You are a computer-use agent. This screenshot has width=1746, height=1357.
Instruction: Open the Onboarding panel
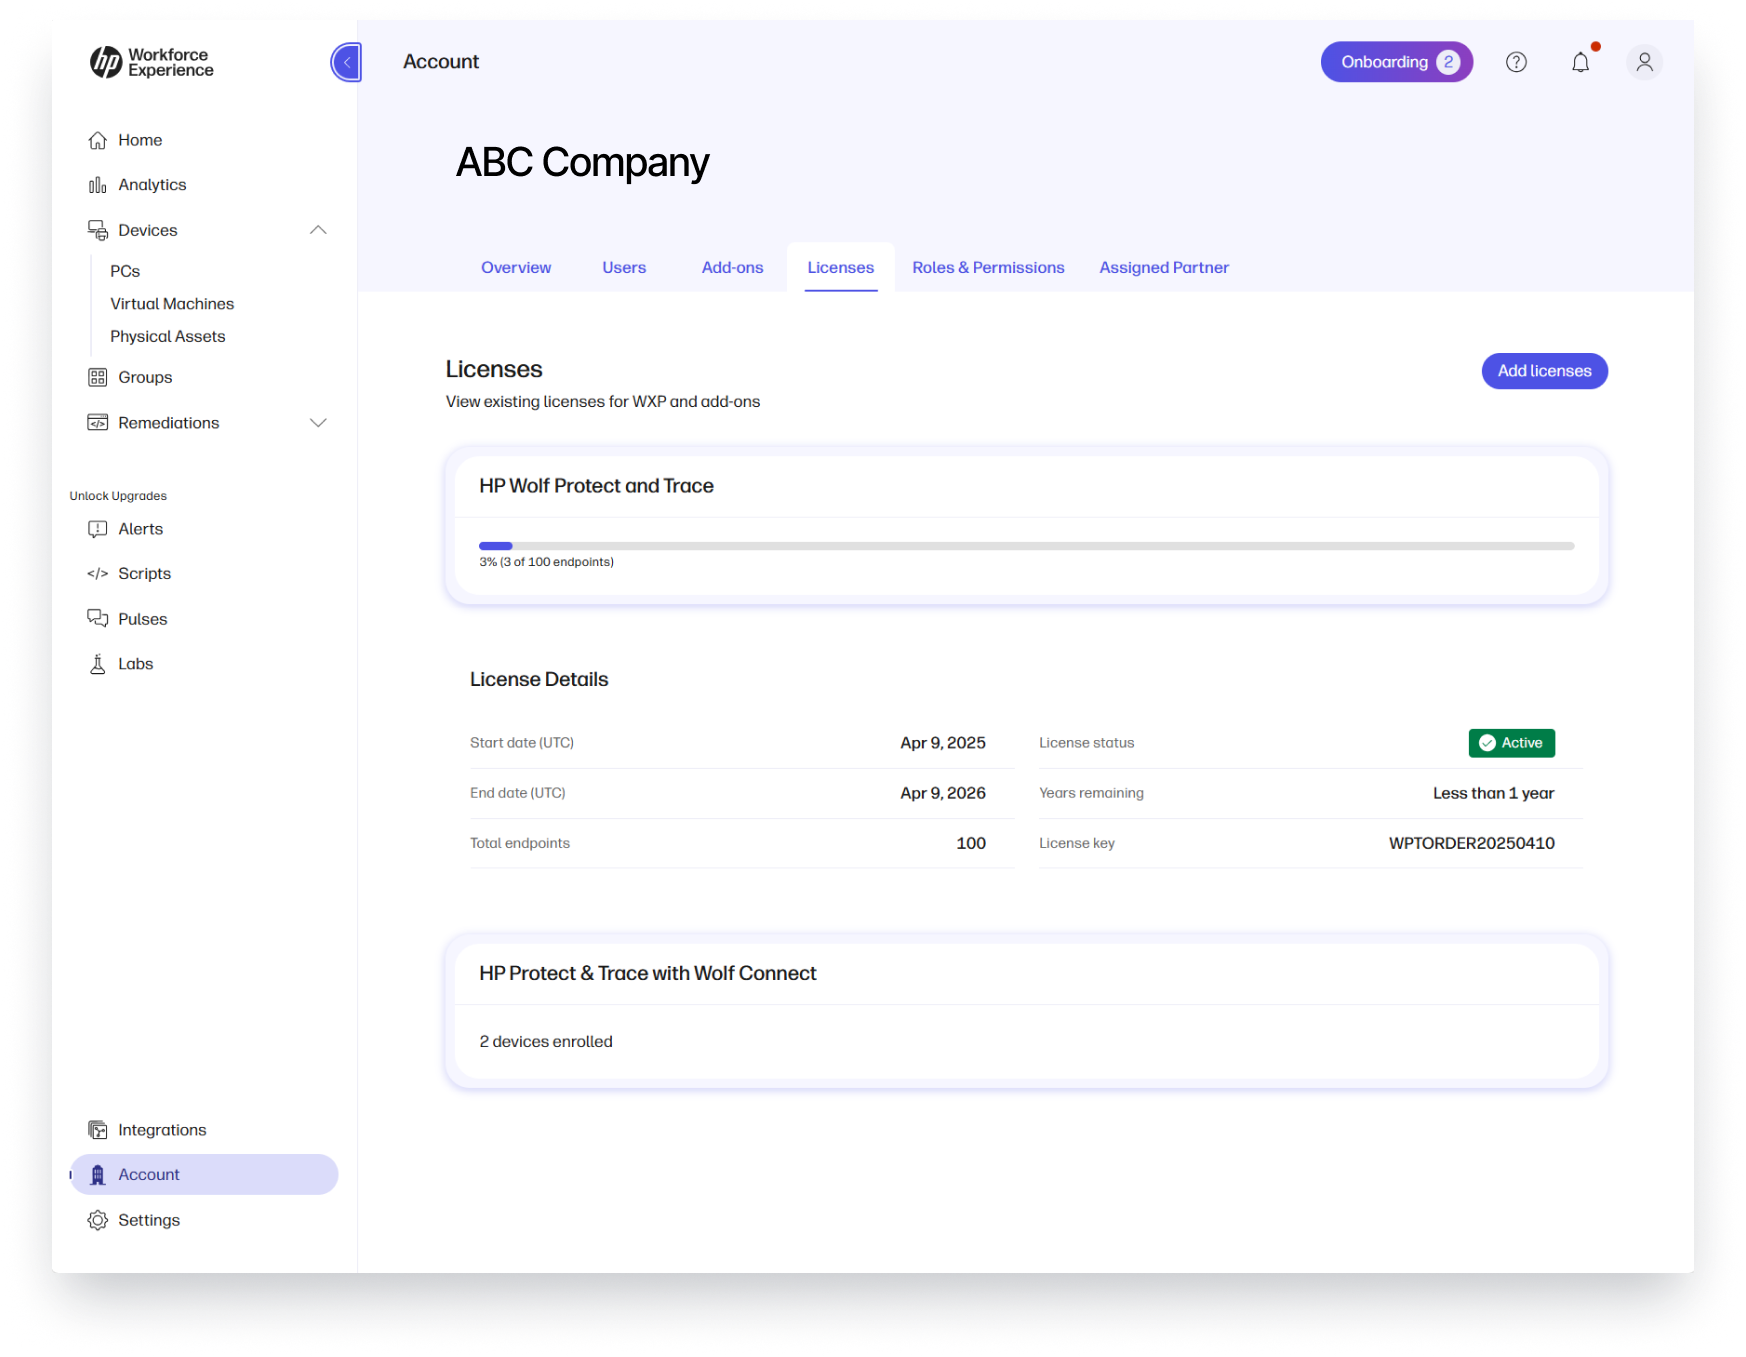tap(1396, 61)
